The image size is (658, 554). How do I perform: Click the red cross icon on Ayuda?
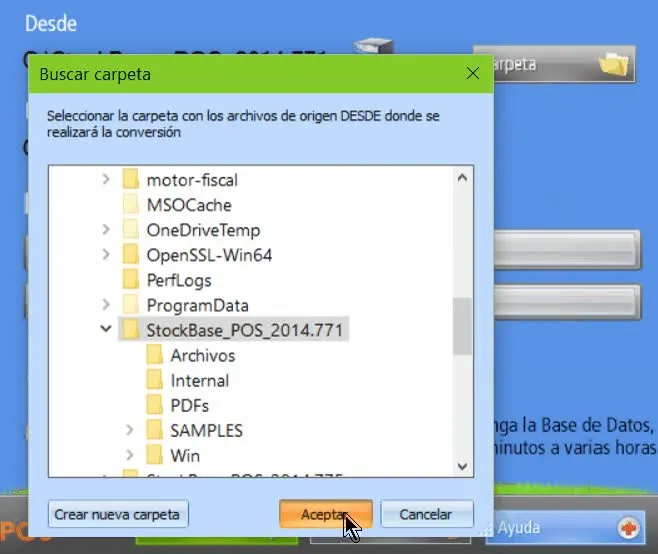click(629, 528)
